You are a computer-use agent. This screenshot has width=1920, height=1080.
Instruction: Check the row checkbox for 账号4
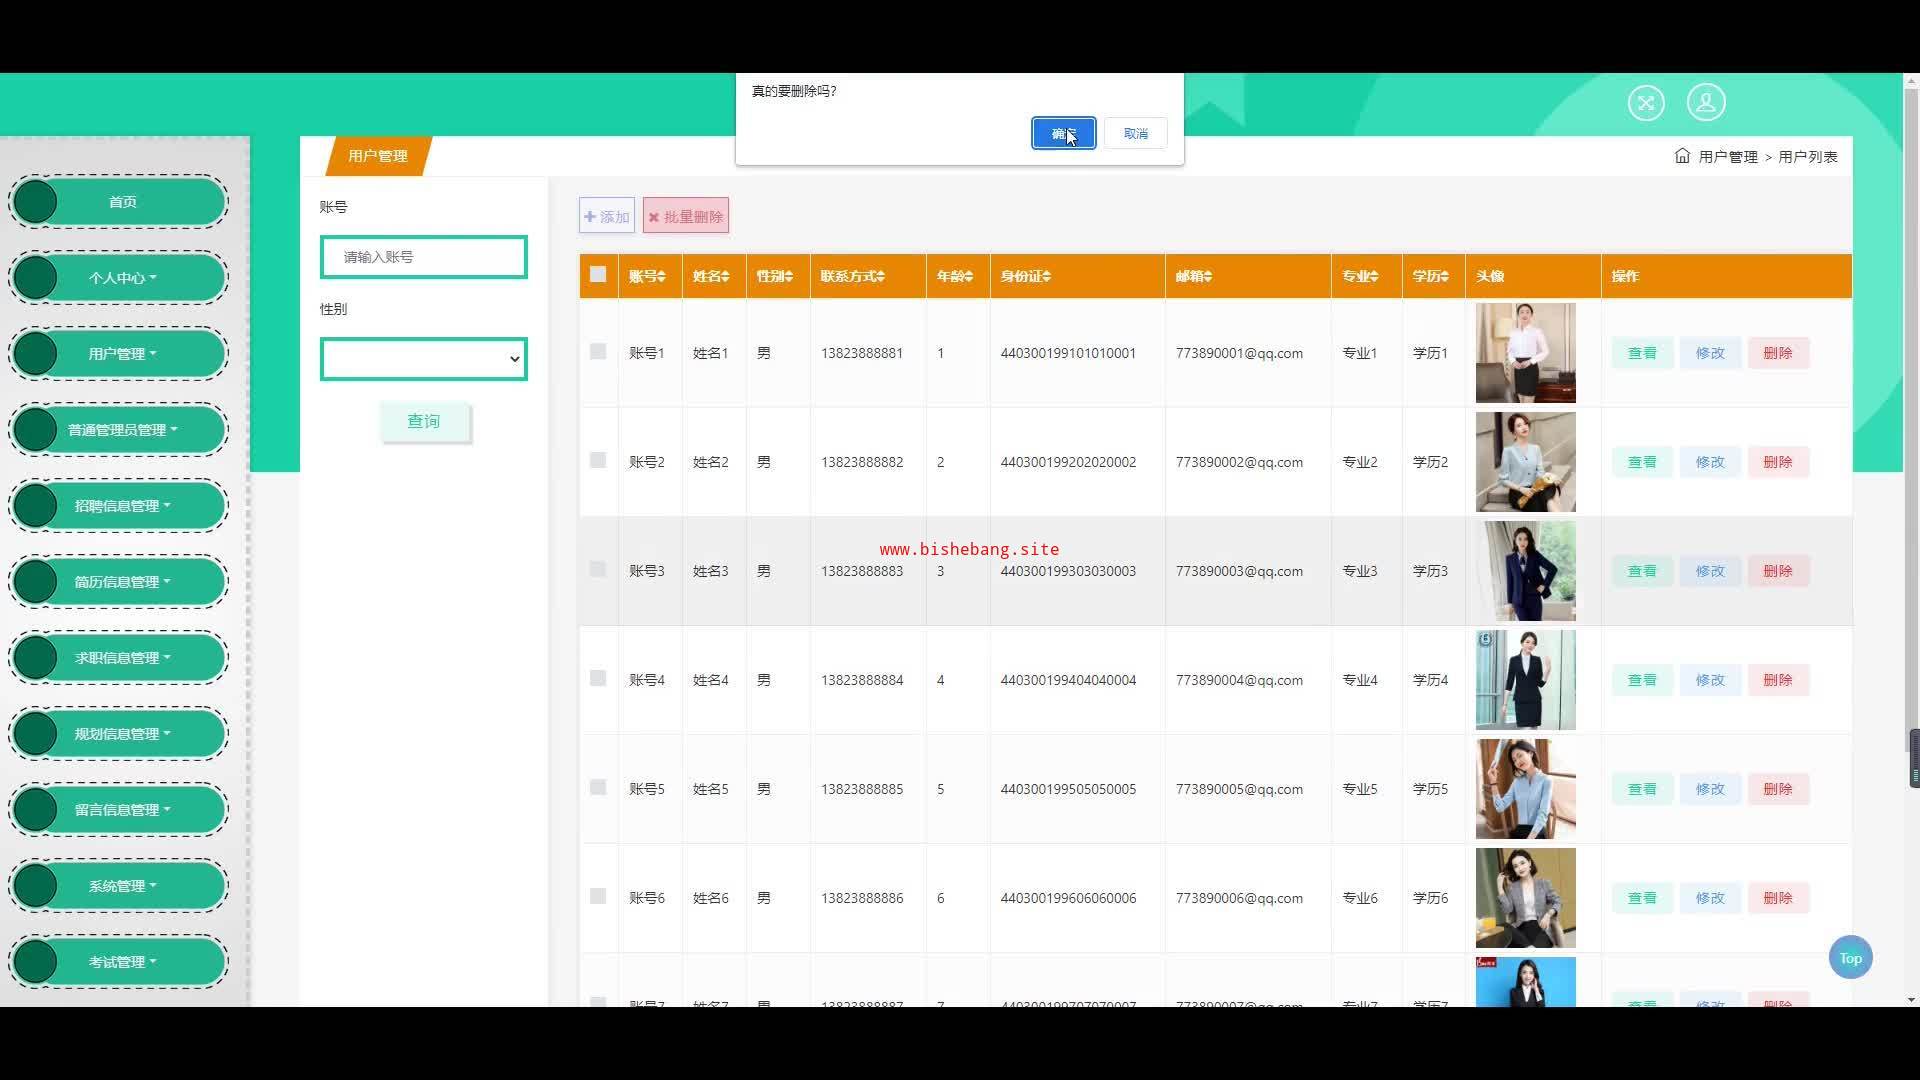(x=598, y=679)
